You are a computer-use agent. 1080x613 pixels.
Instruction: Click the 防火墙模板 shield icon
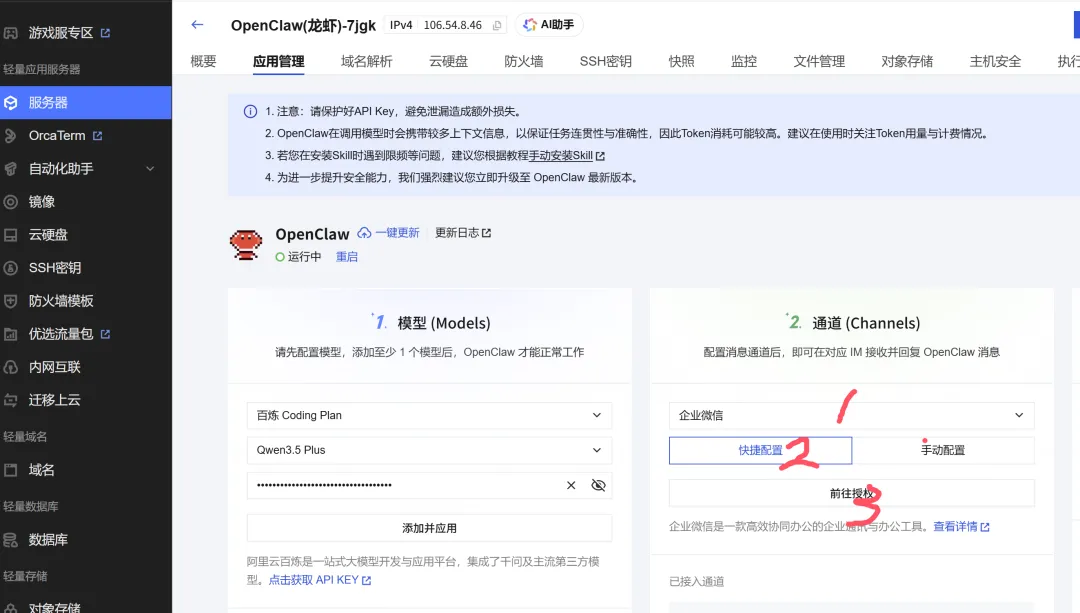pyautogui.click(x=10, y=301)
